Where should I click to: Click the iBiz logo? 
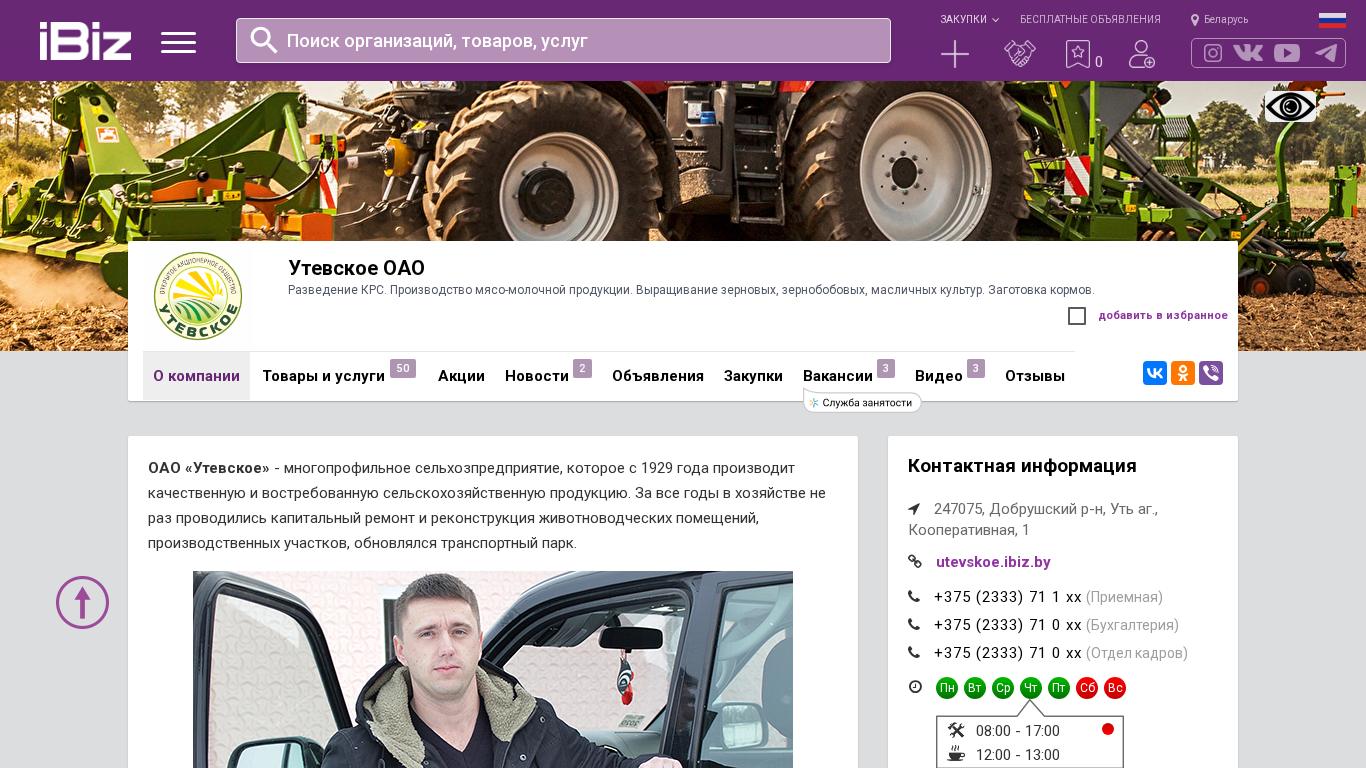point(85,41)
